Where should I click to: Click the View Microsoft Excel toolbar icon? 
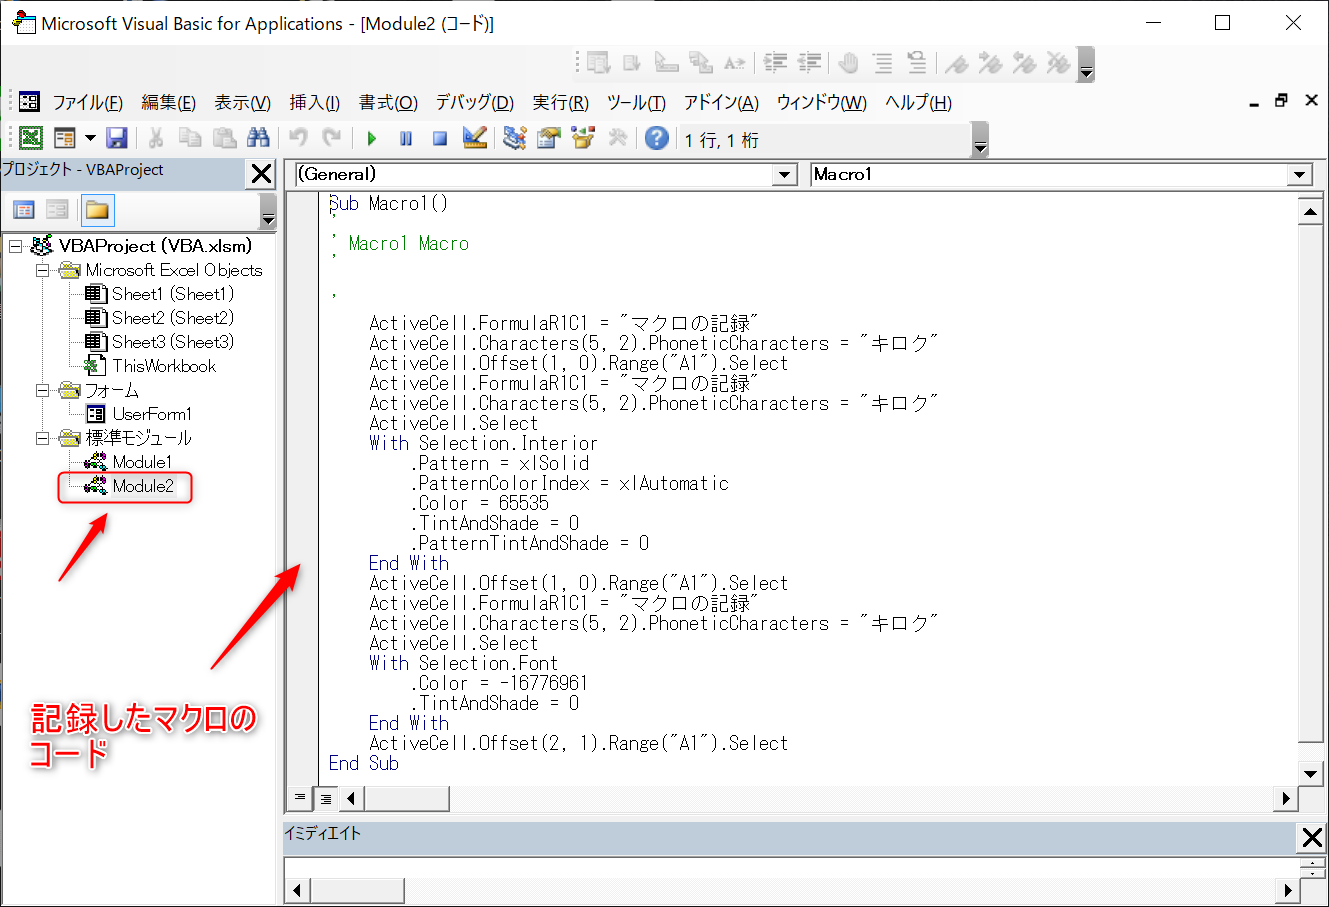pyautogui.click(x=31, y=138)
